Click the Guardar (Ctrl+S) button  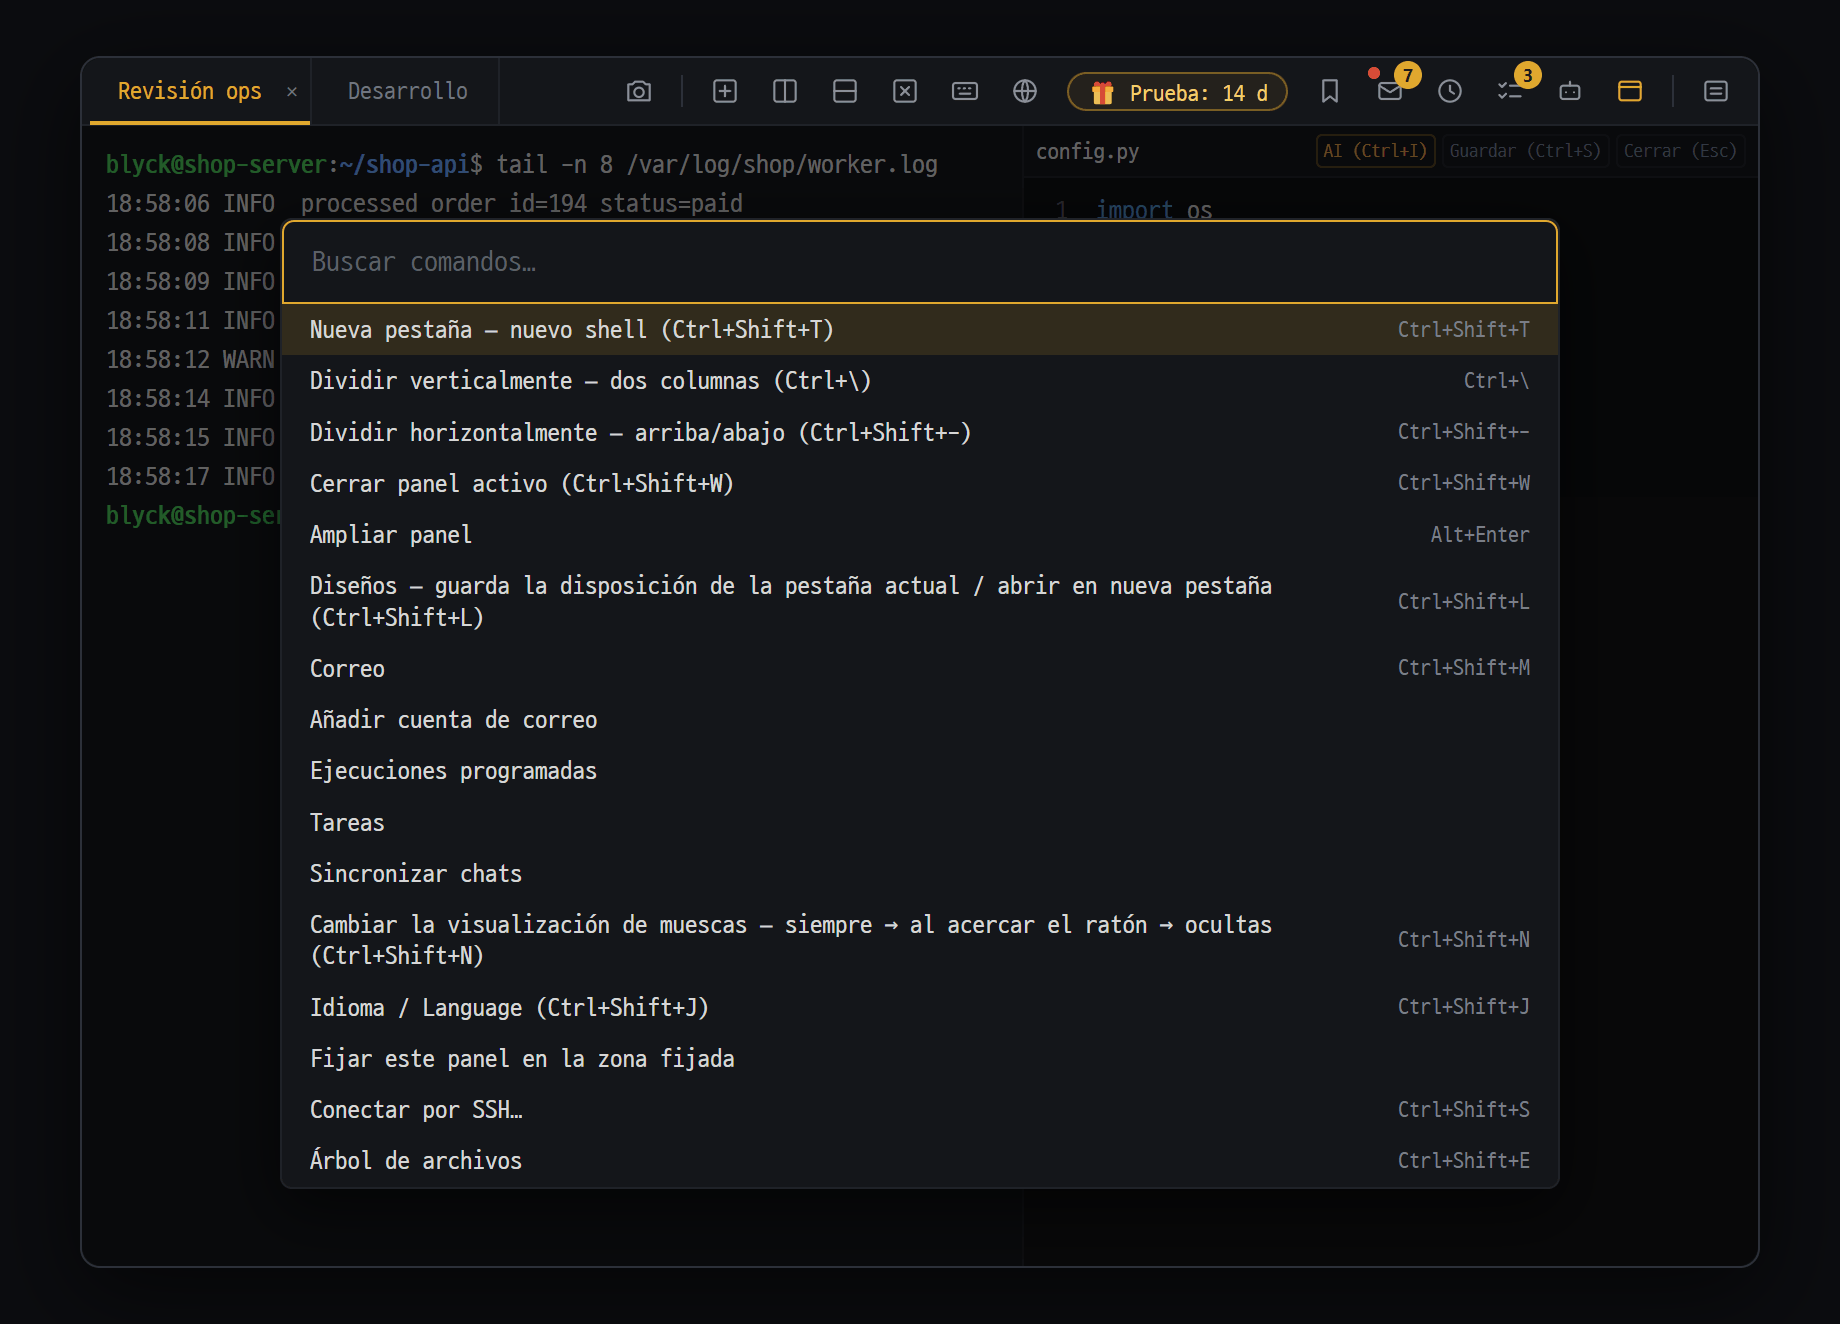click(1525, 151)
